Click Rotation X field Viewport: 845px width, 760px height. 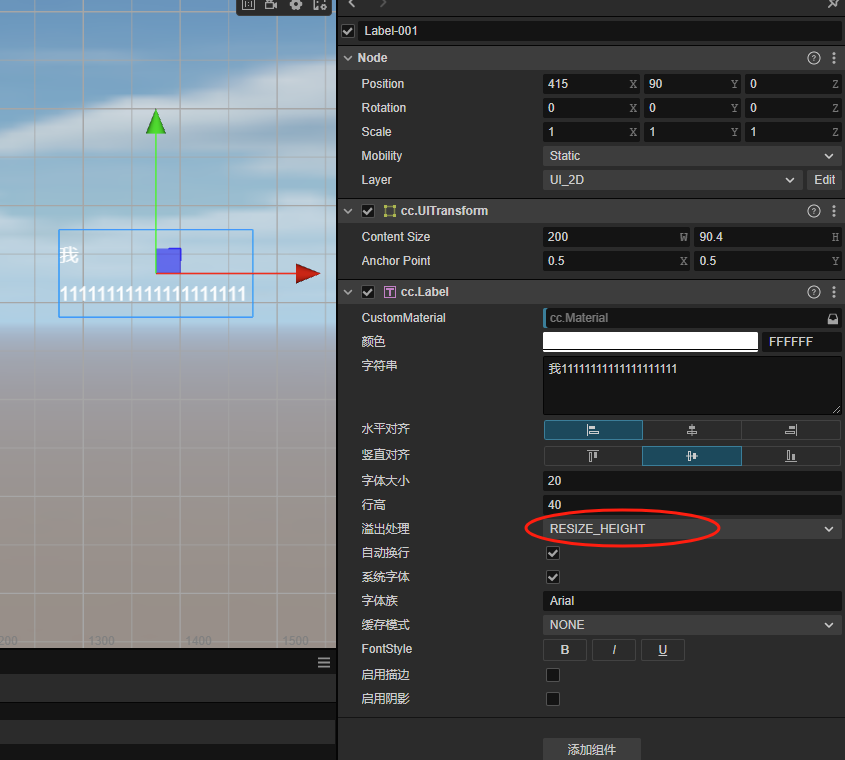pyautogui.click(x=591, y=108)
